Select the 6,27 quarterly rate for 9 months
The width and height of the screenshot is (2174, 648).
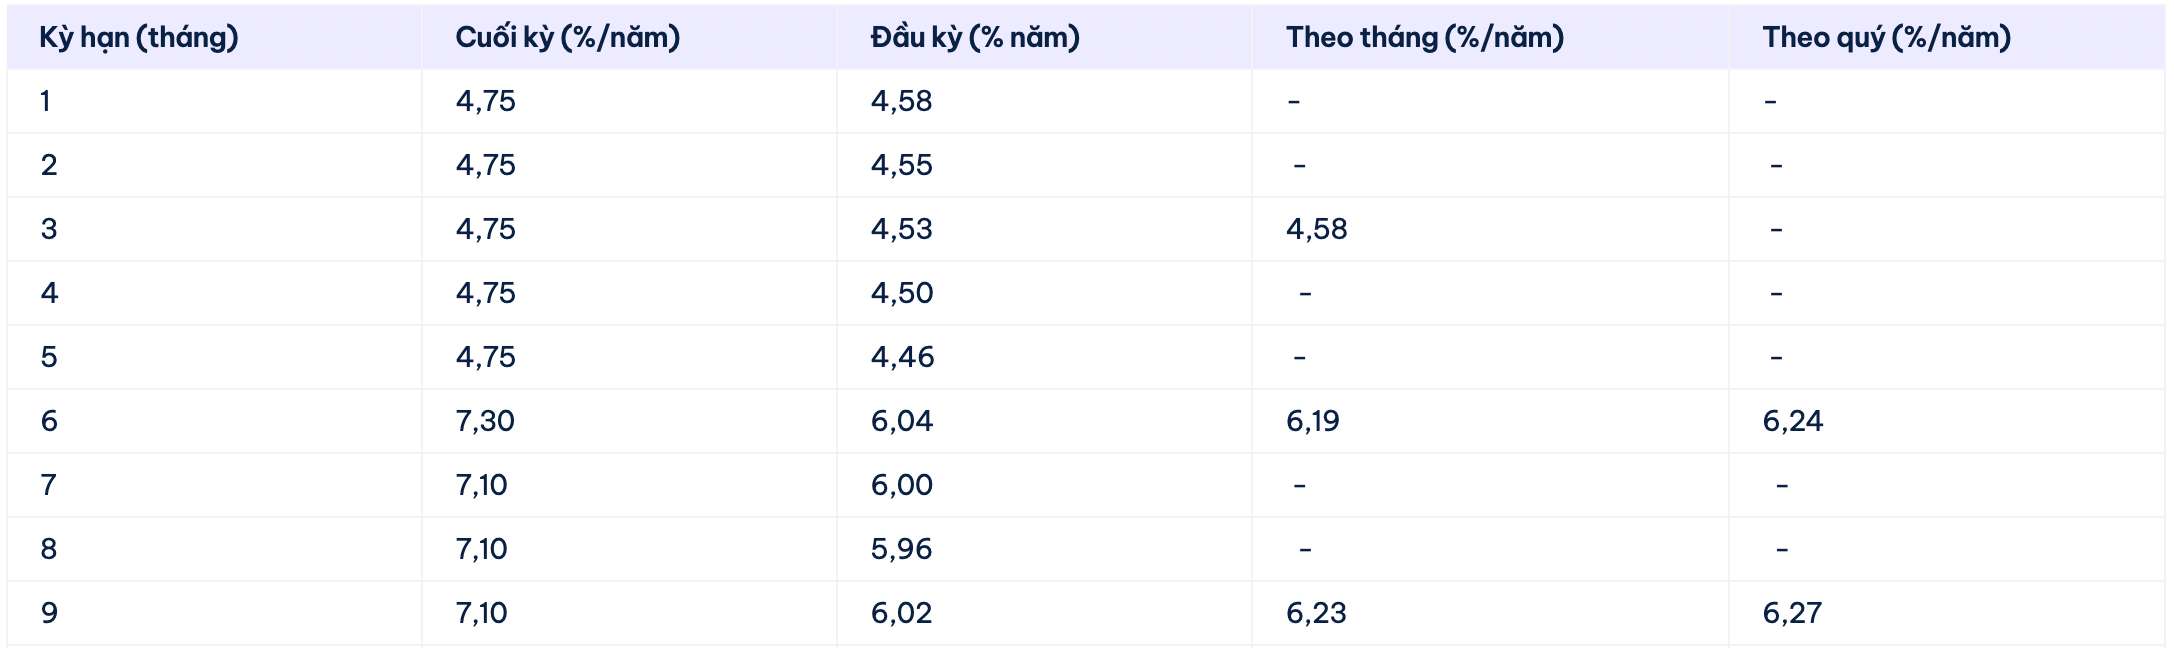1792,613
